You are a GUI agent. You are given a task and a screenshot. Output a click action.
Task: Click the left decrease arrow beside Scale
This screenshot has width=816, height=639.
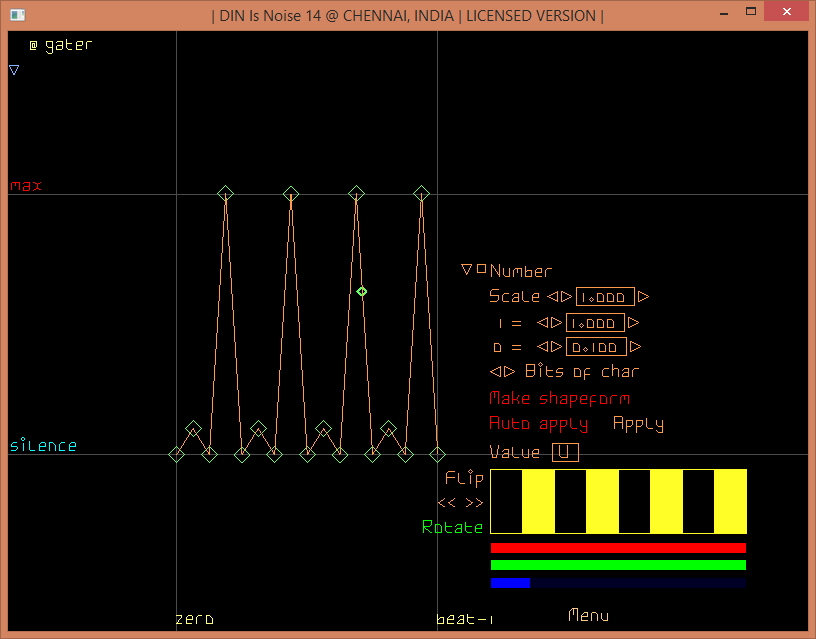pos(551,297)
